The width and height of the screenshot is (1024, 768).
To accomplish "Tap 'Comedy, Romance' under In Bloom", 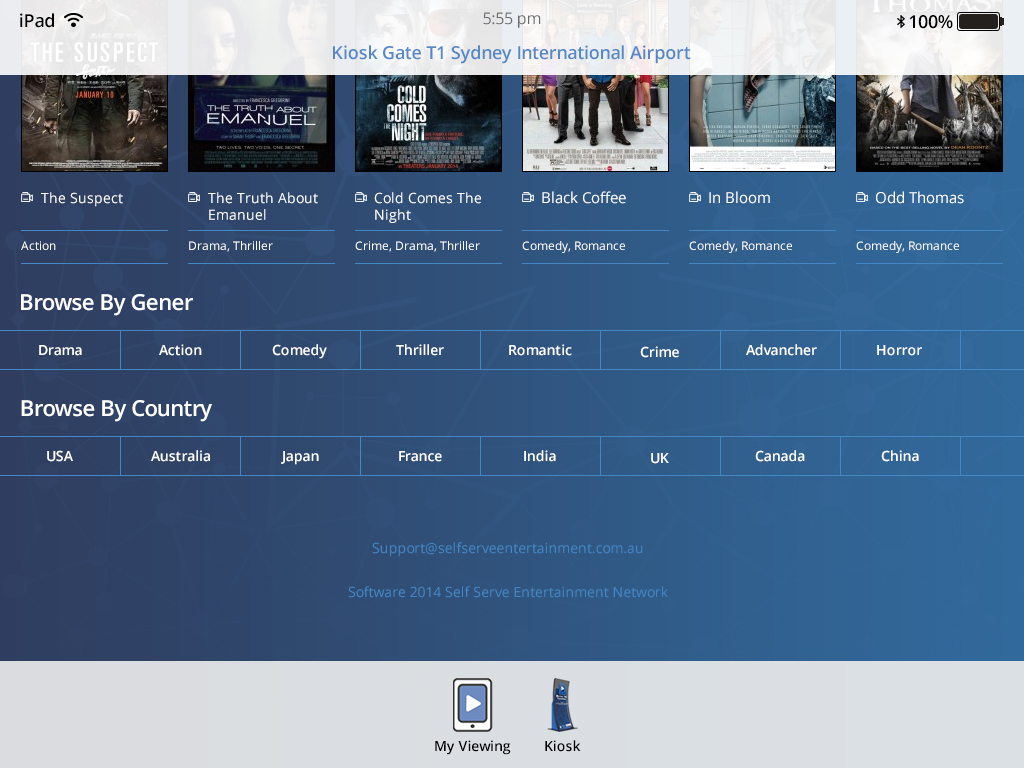I will (741, 246).
